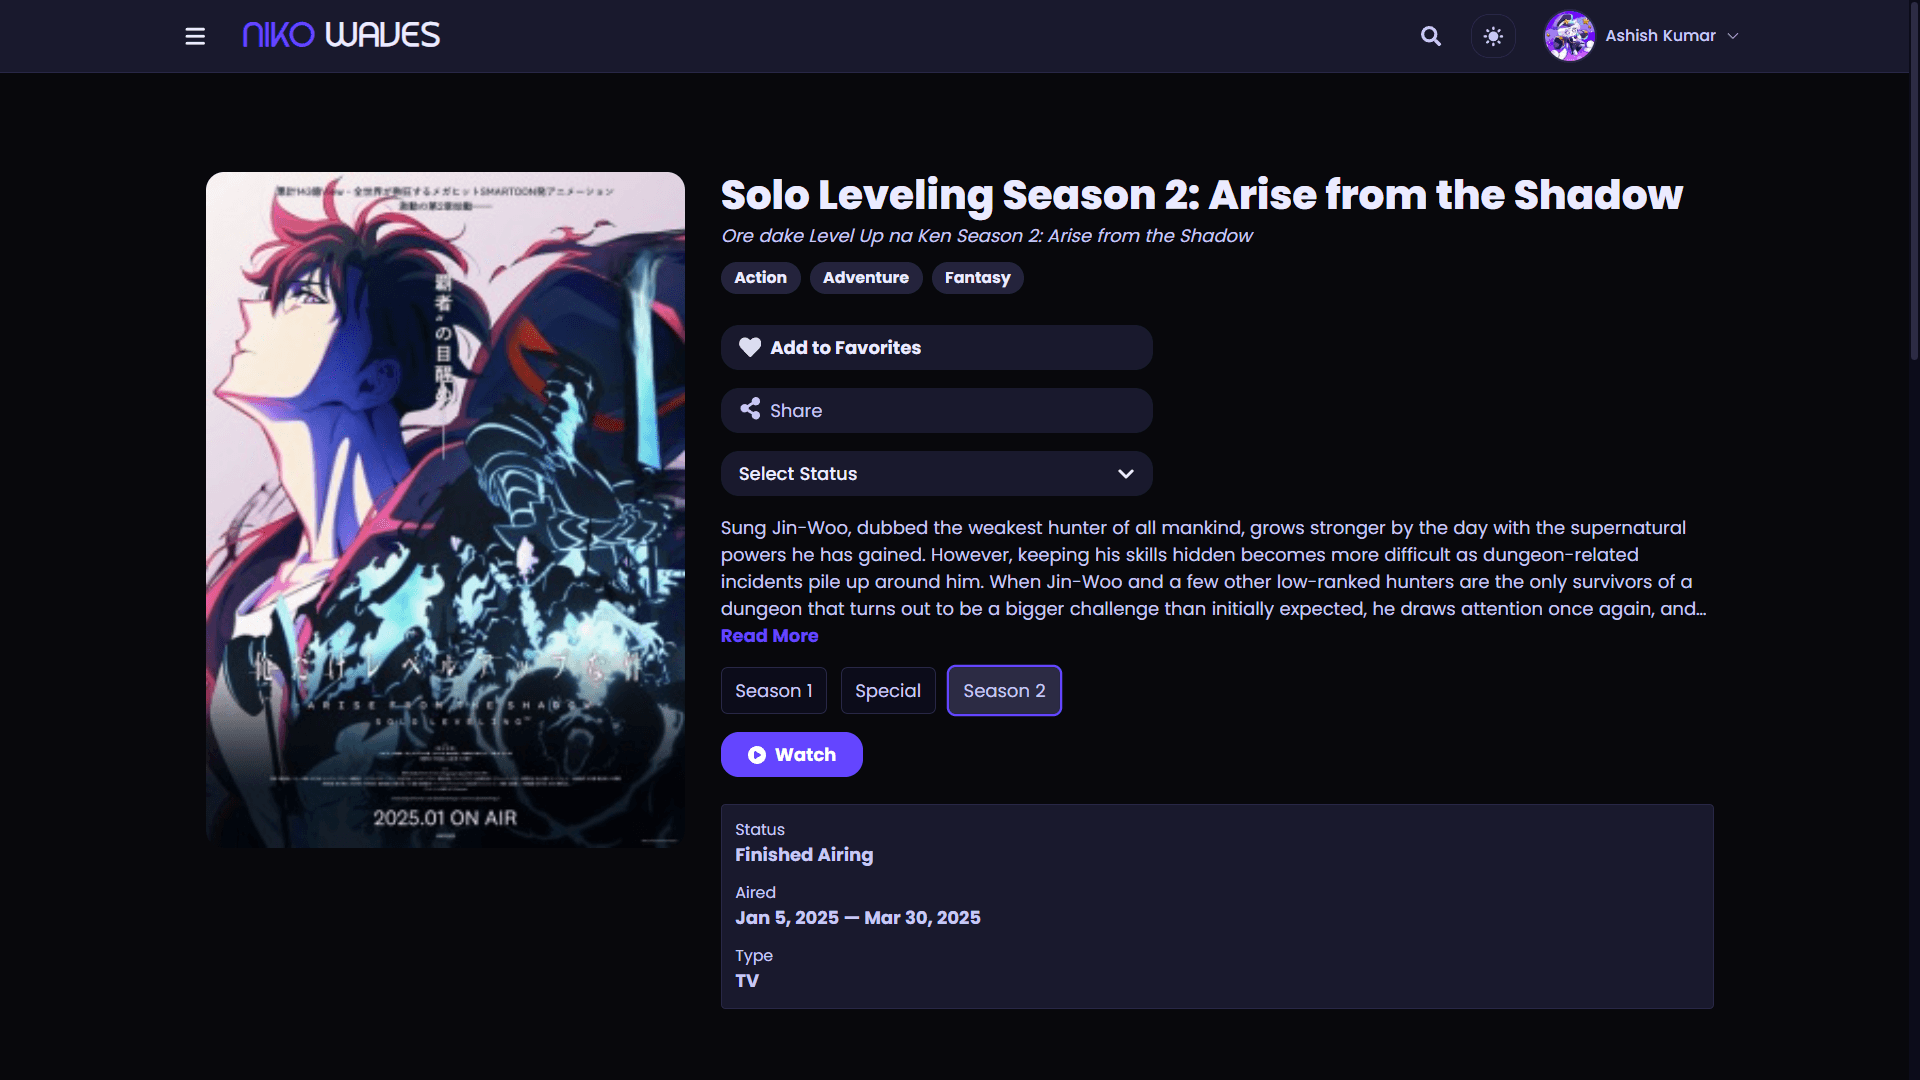The height and width of the screenshot is (1080, 1920).
Task: Click the 'TV' type value
Action: point(747,981)
